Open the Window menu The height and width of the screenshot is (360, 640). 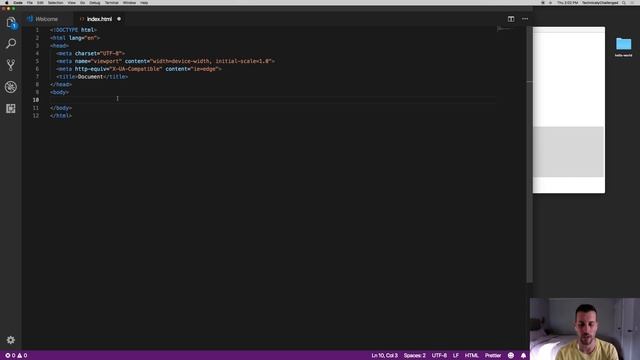[x=129, y=2]
